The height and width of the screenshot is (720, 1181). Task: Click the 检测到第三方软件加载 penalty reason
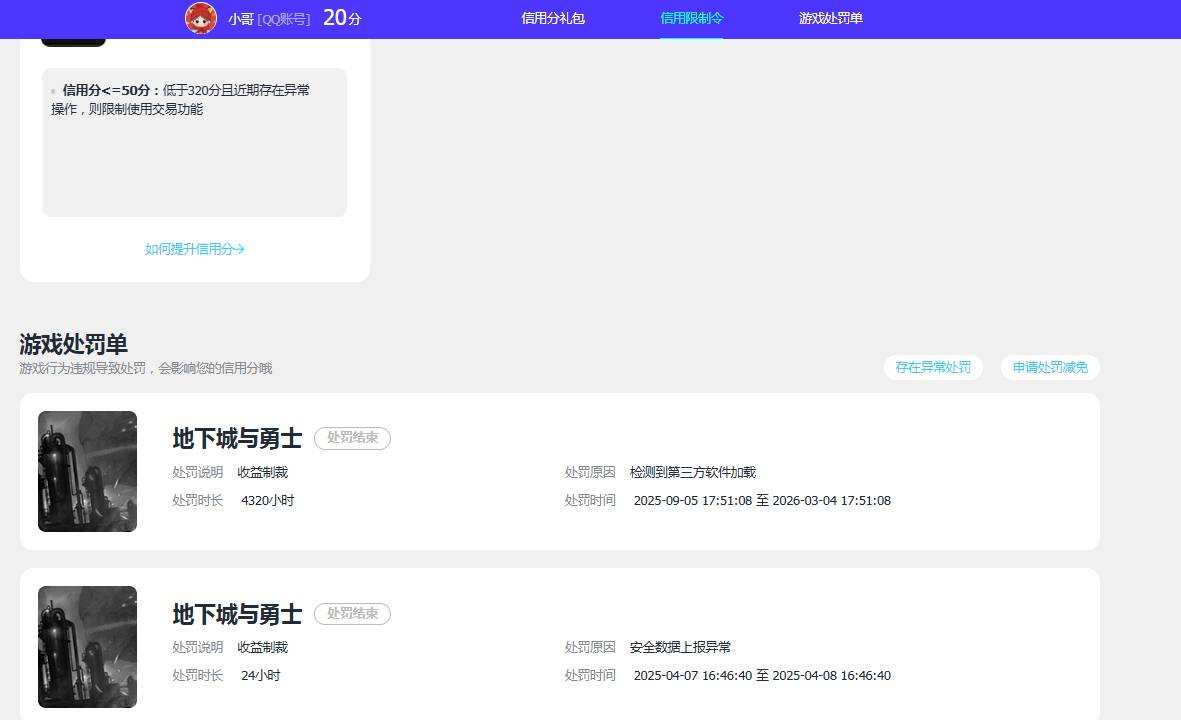(693, 472)
